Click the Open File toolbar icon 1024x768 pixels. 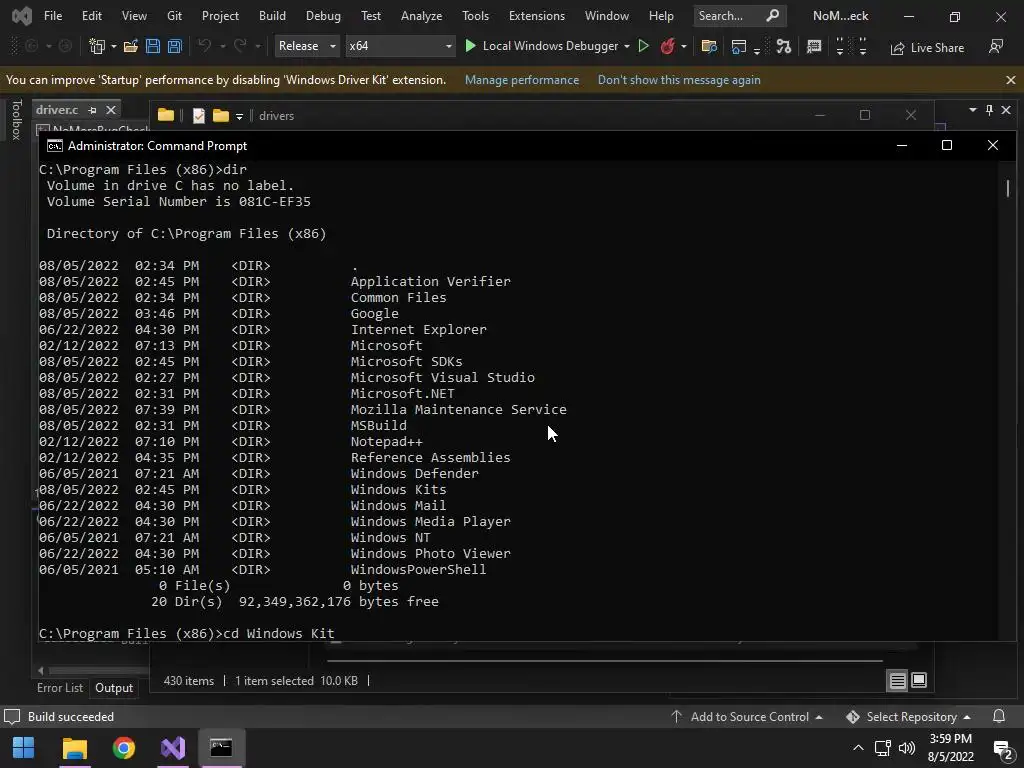coord(131,46)
